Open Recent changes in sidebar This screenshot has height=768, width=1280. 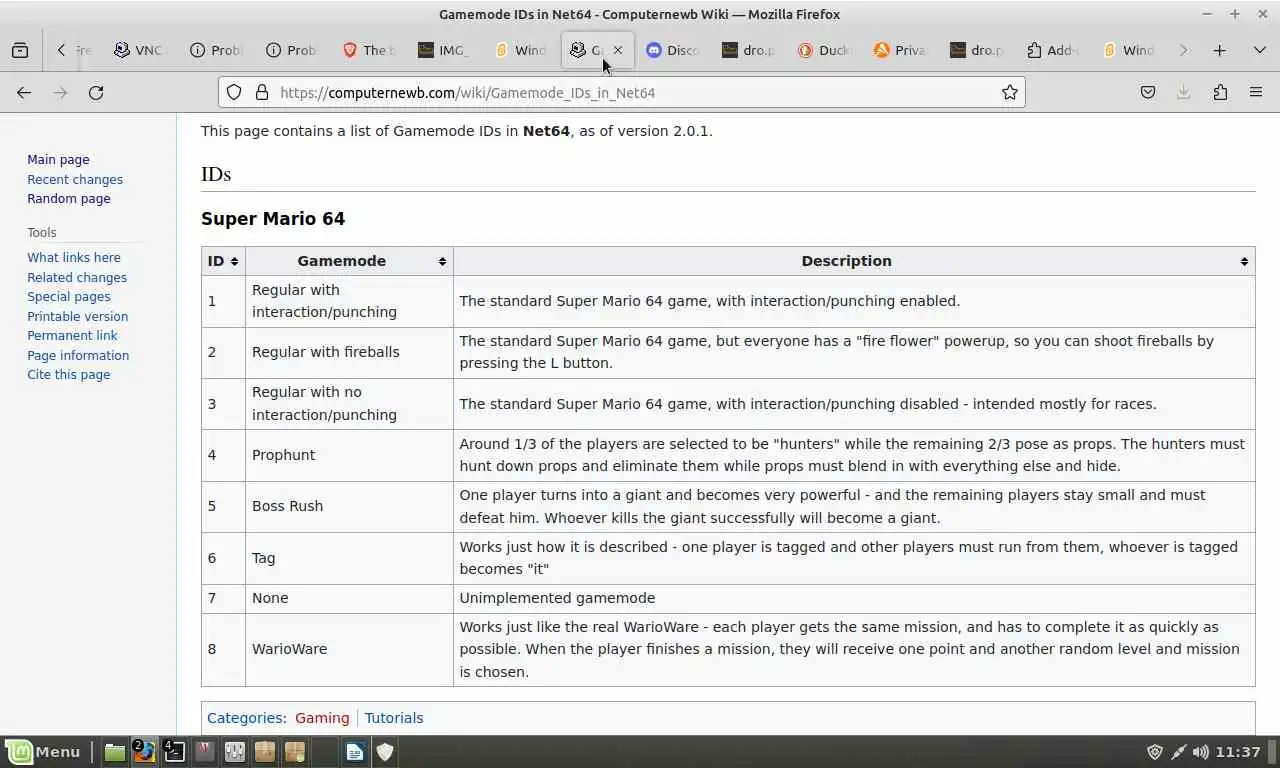tap(75, 179)
